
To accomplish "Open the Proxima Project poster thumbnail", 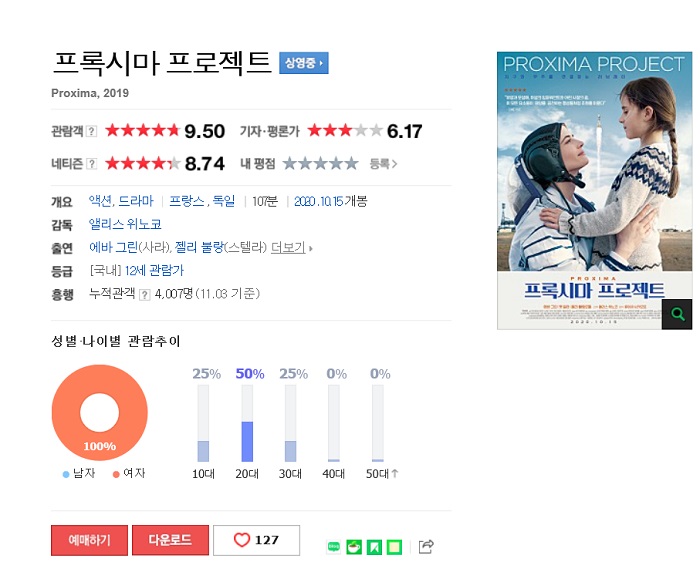I will tap(594, 191).
